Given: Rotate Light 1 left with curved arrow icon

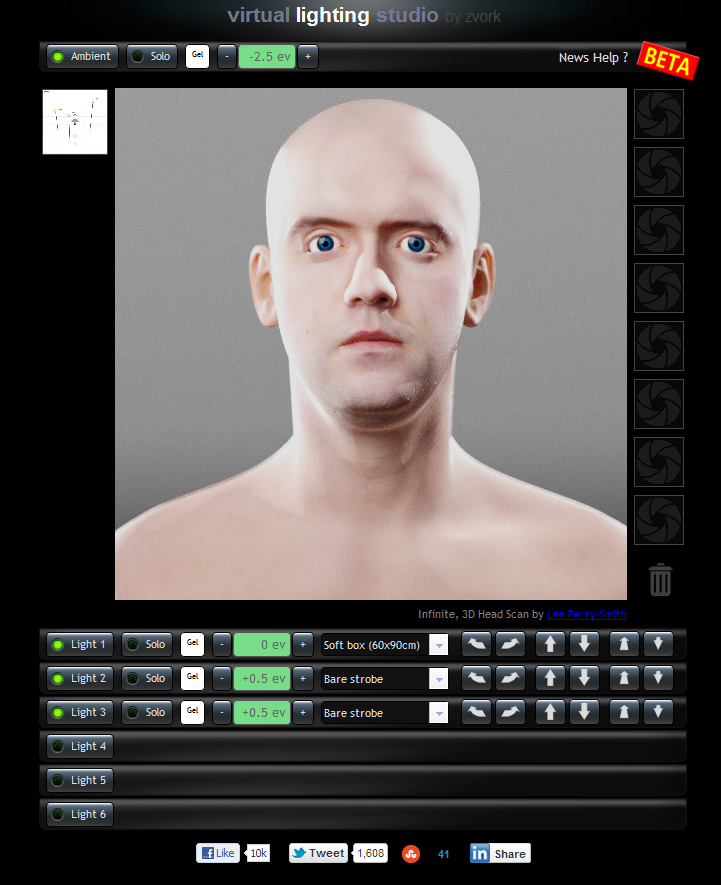Looking at the screenshot, I should pos(476,645).
